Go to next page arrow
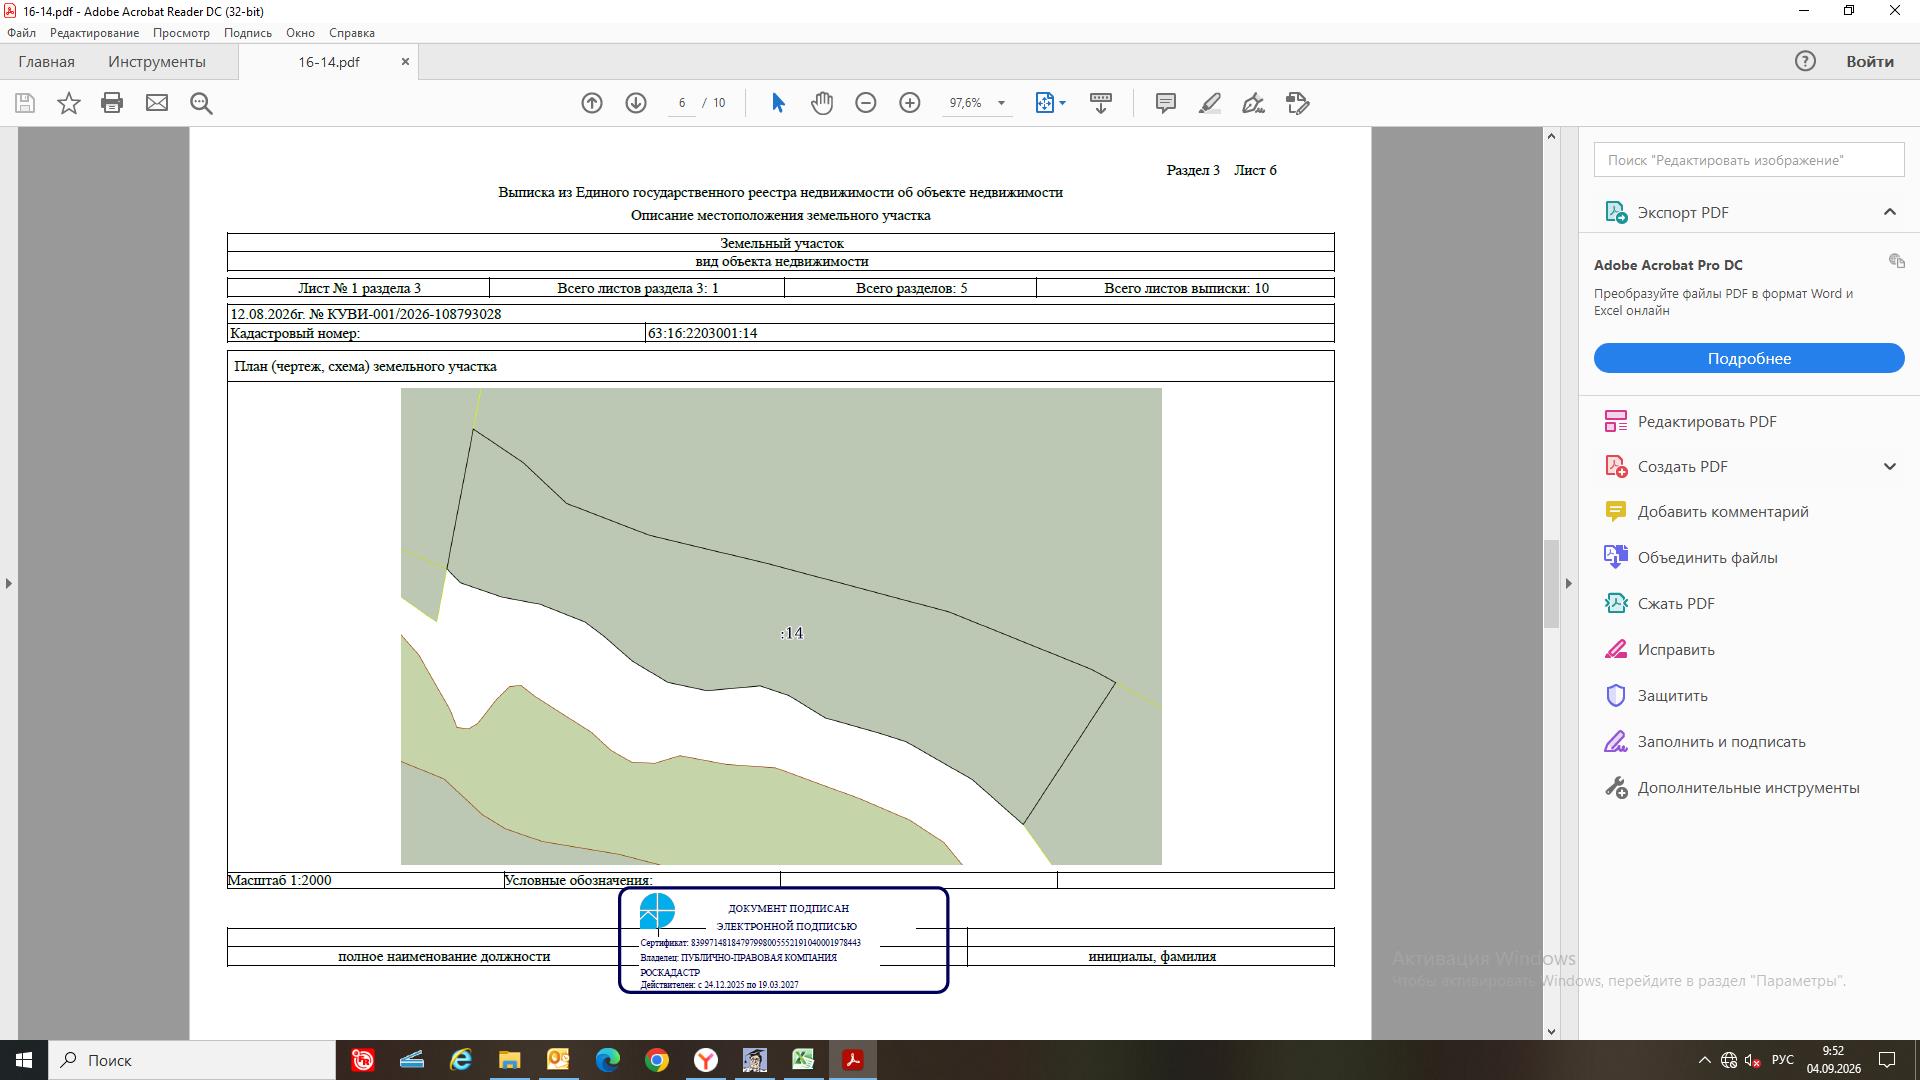This screenshot has width=1920, height=1080. 636,103
